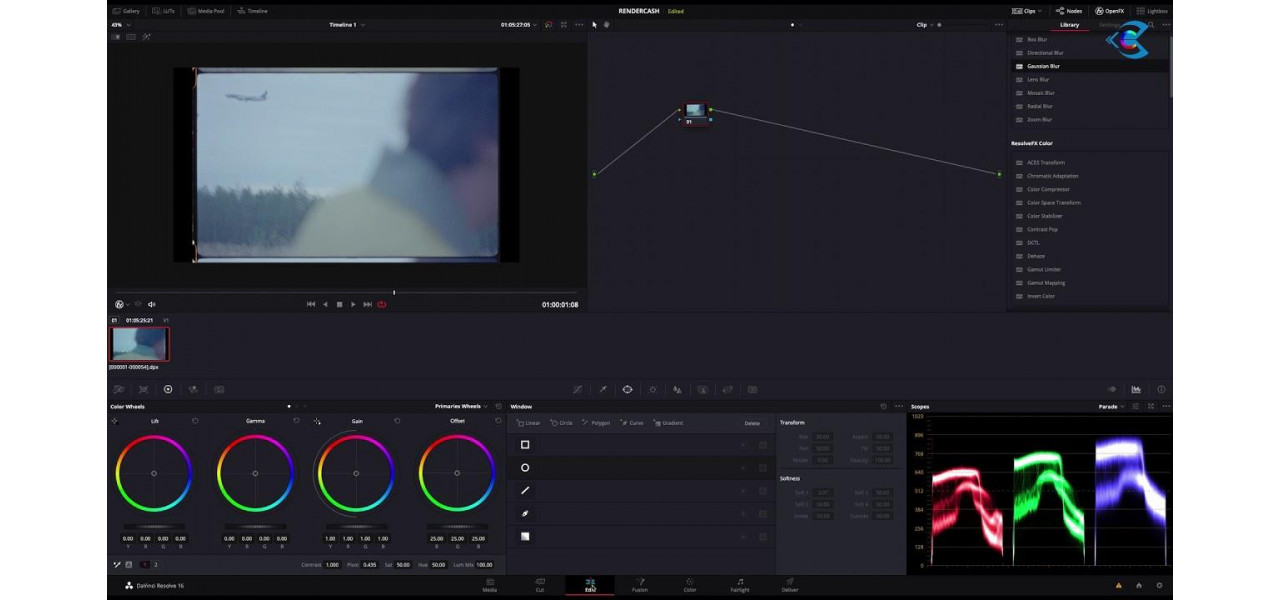Reset the Gamma color wheel

[x=296, y=421]
